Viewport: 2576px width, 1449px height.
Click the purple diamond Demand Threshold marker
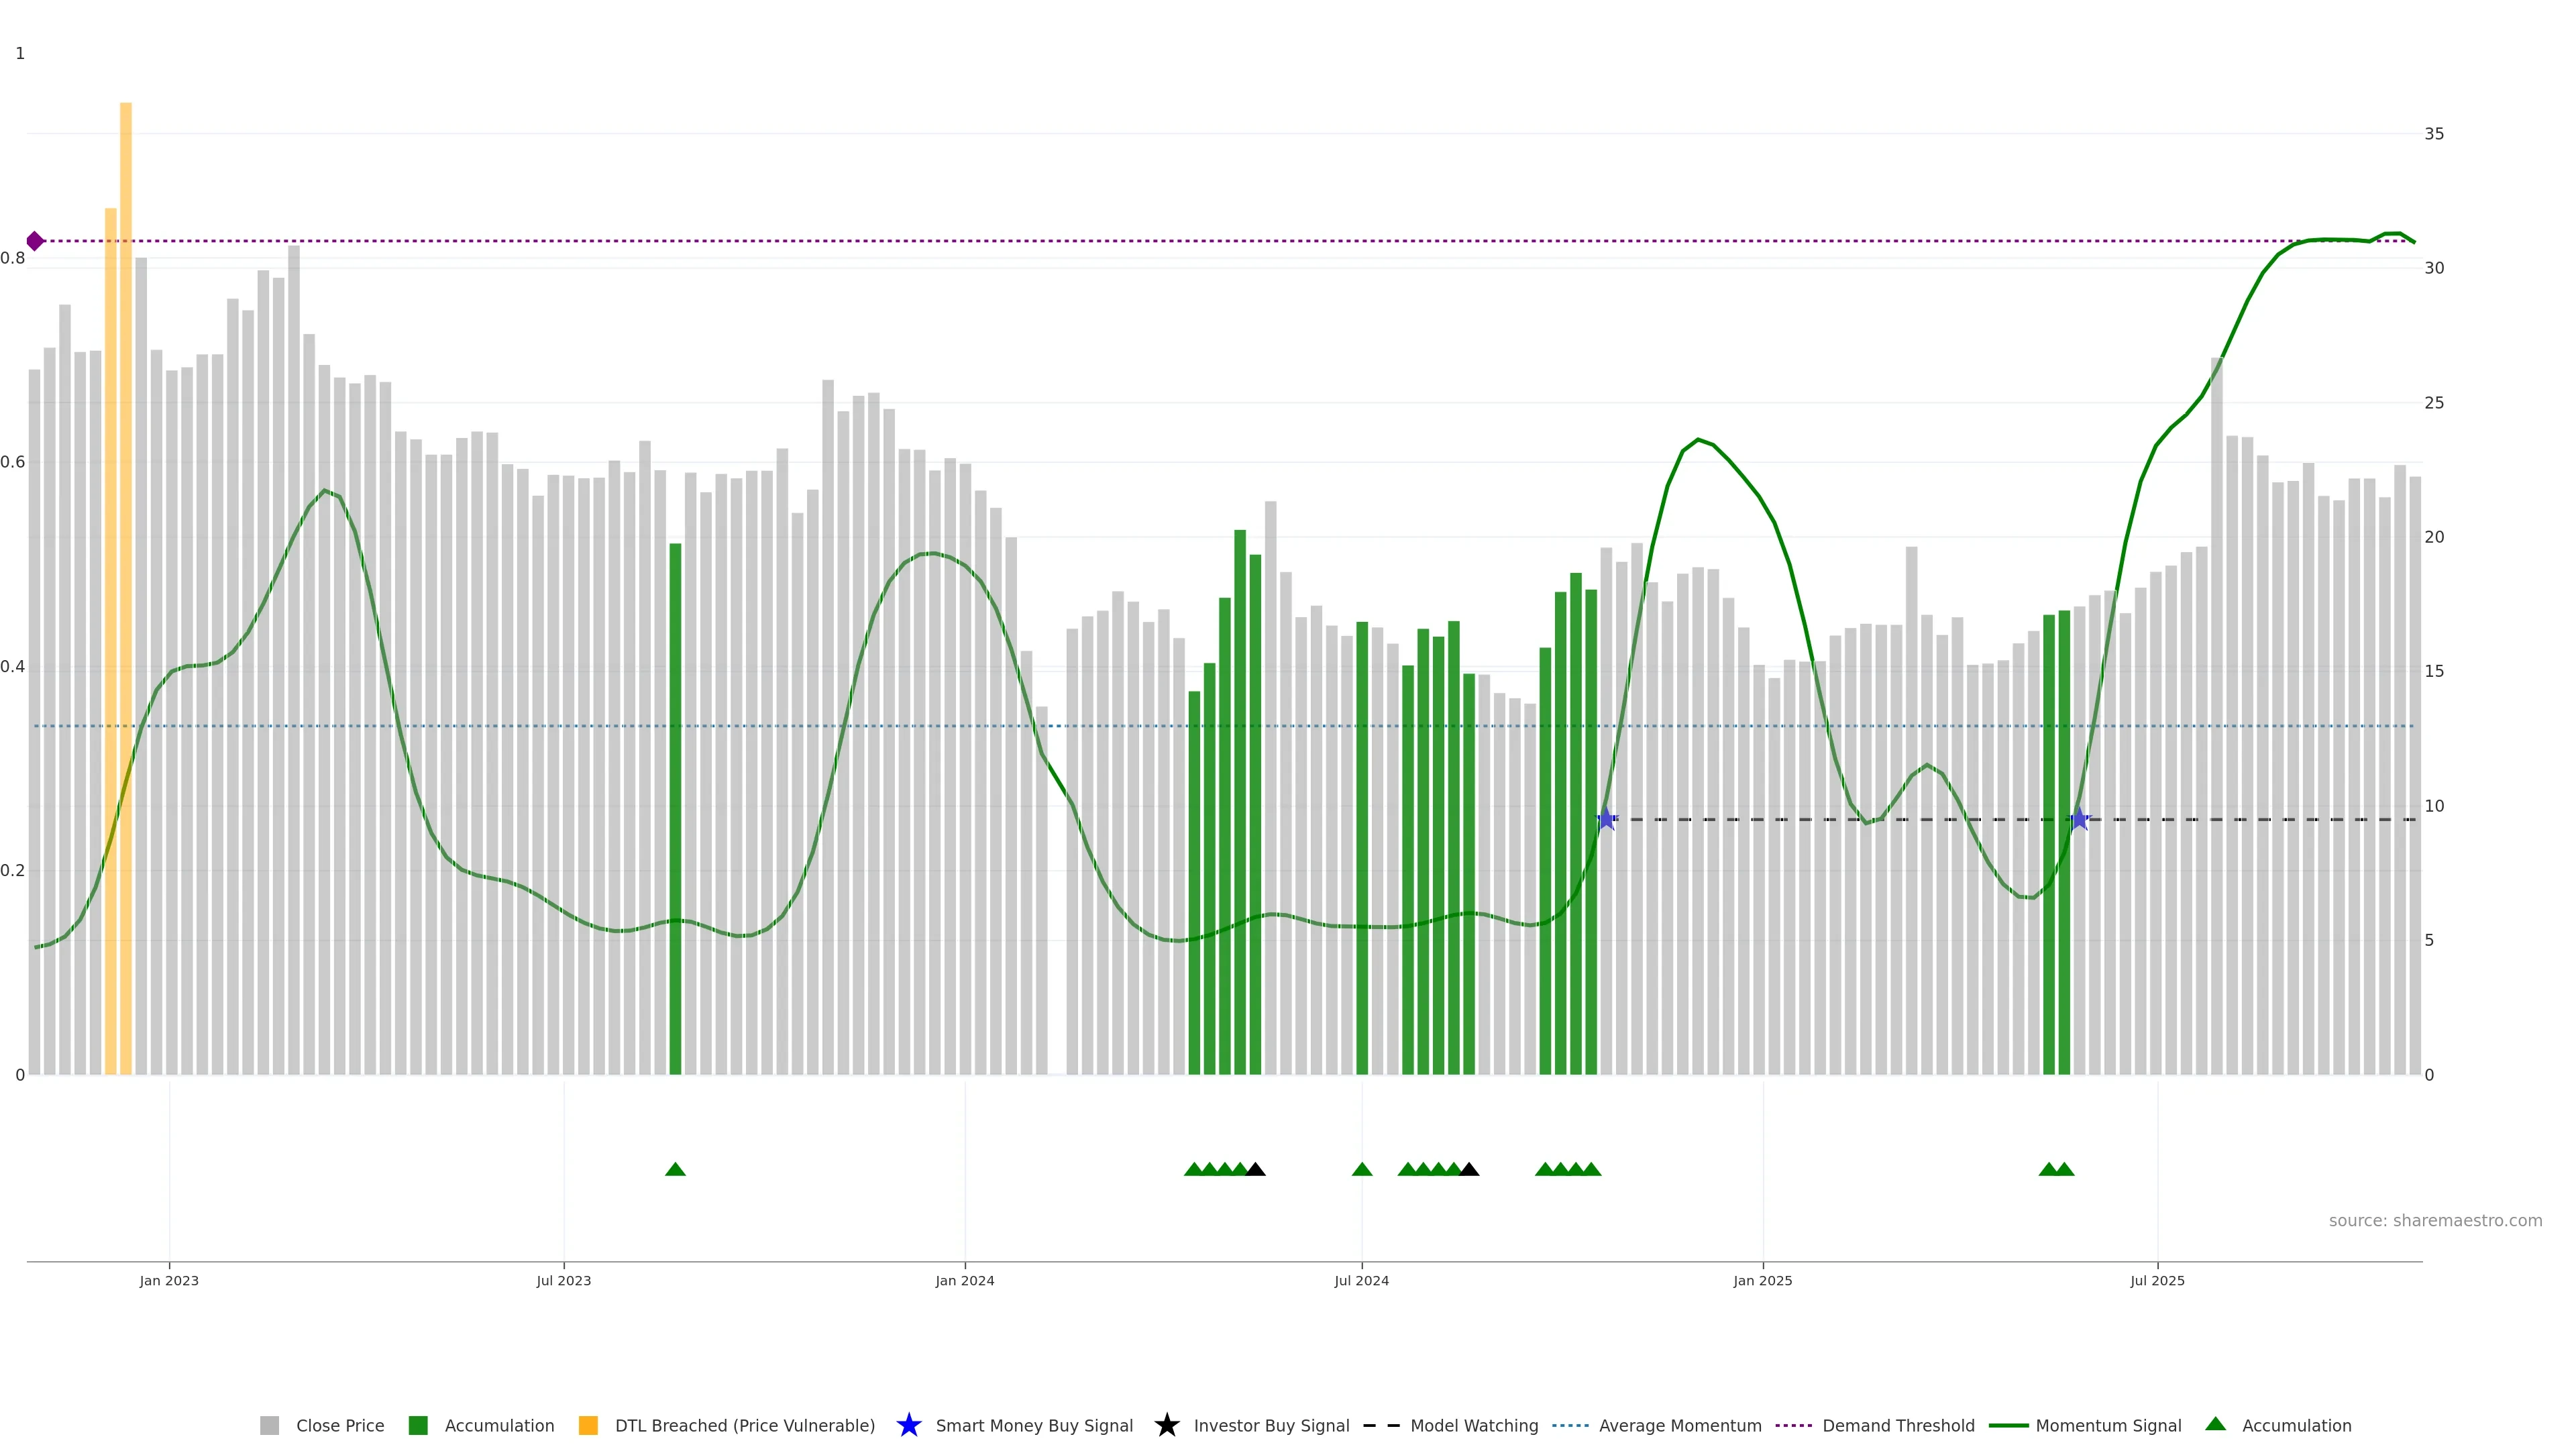pyautogui.click(x=35, y=241)
